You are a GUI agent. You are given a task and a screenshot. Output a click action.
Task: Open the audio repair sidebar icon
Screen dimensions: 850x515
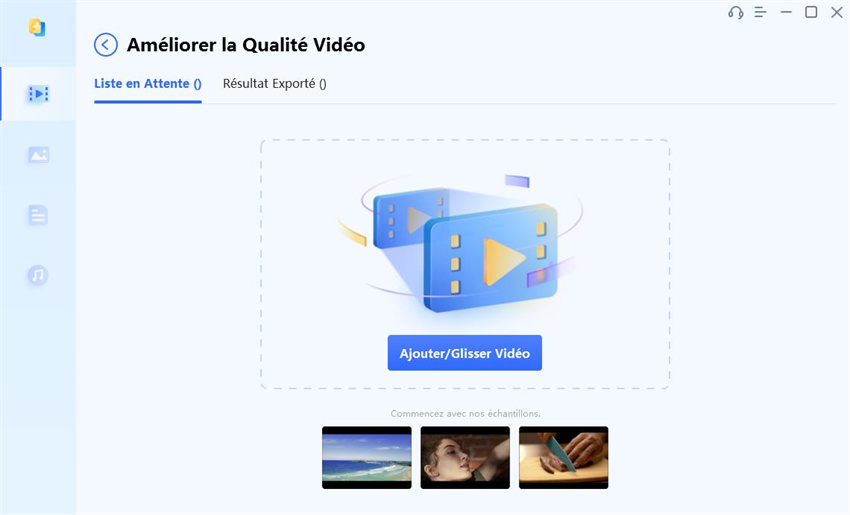[38, 275]
